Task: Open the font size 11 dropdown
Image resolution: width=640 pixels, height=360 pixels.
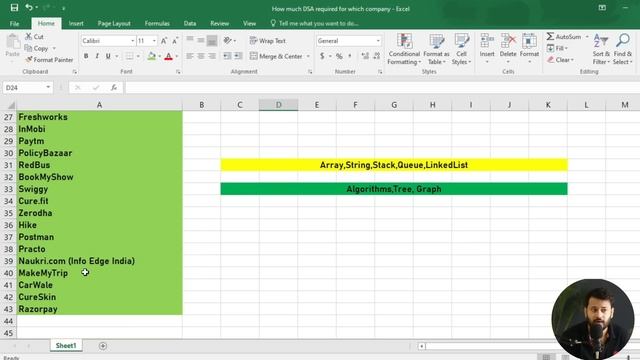Action: click(x=154, y=41)
